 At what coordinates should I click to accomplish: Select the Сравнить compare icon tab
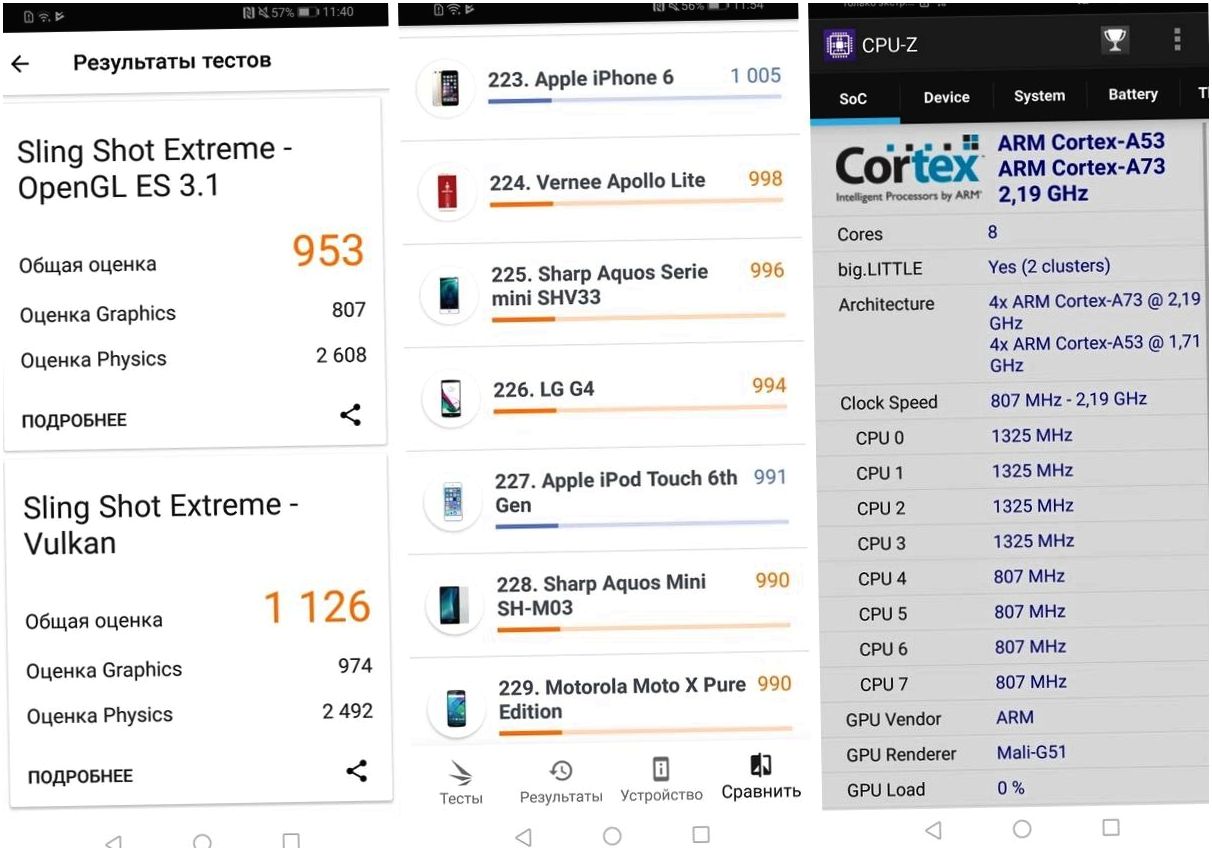click(x=761, y=766)
